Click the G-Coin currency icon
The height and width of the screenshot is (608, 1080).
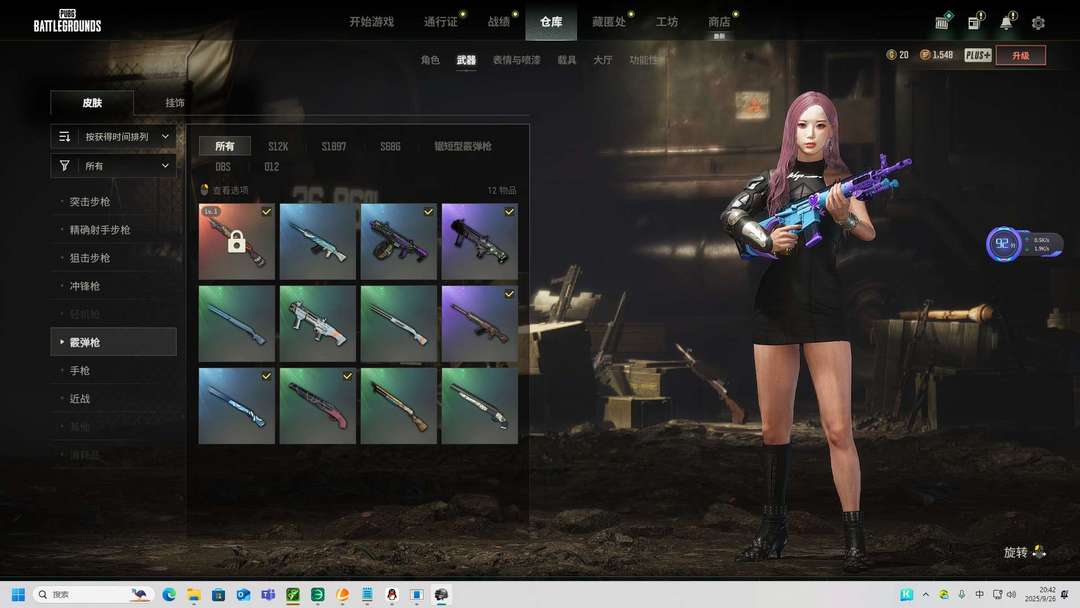pos(891,55)
